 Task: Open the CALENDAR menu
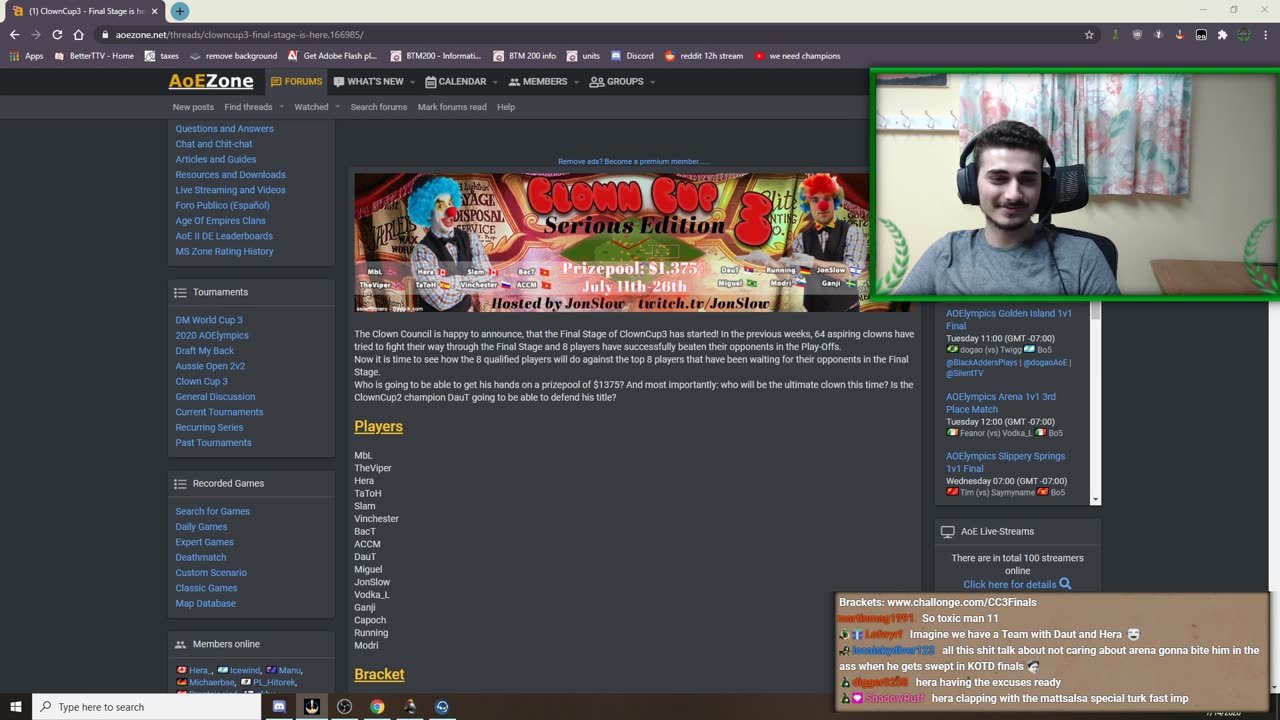tap(456, 81)
